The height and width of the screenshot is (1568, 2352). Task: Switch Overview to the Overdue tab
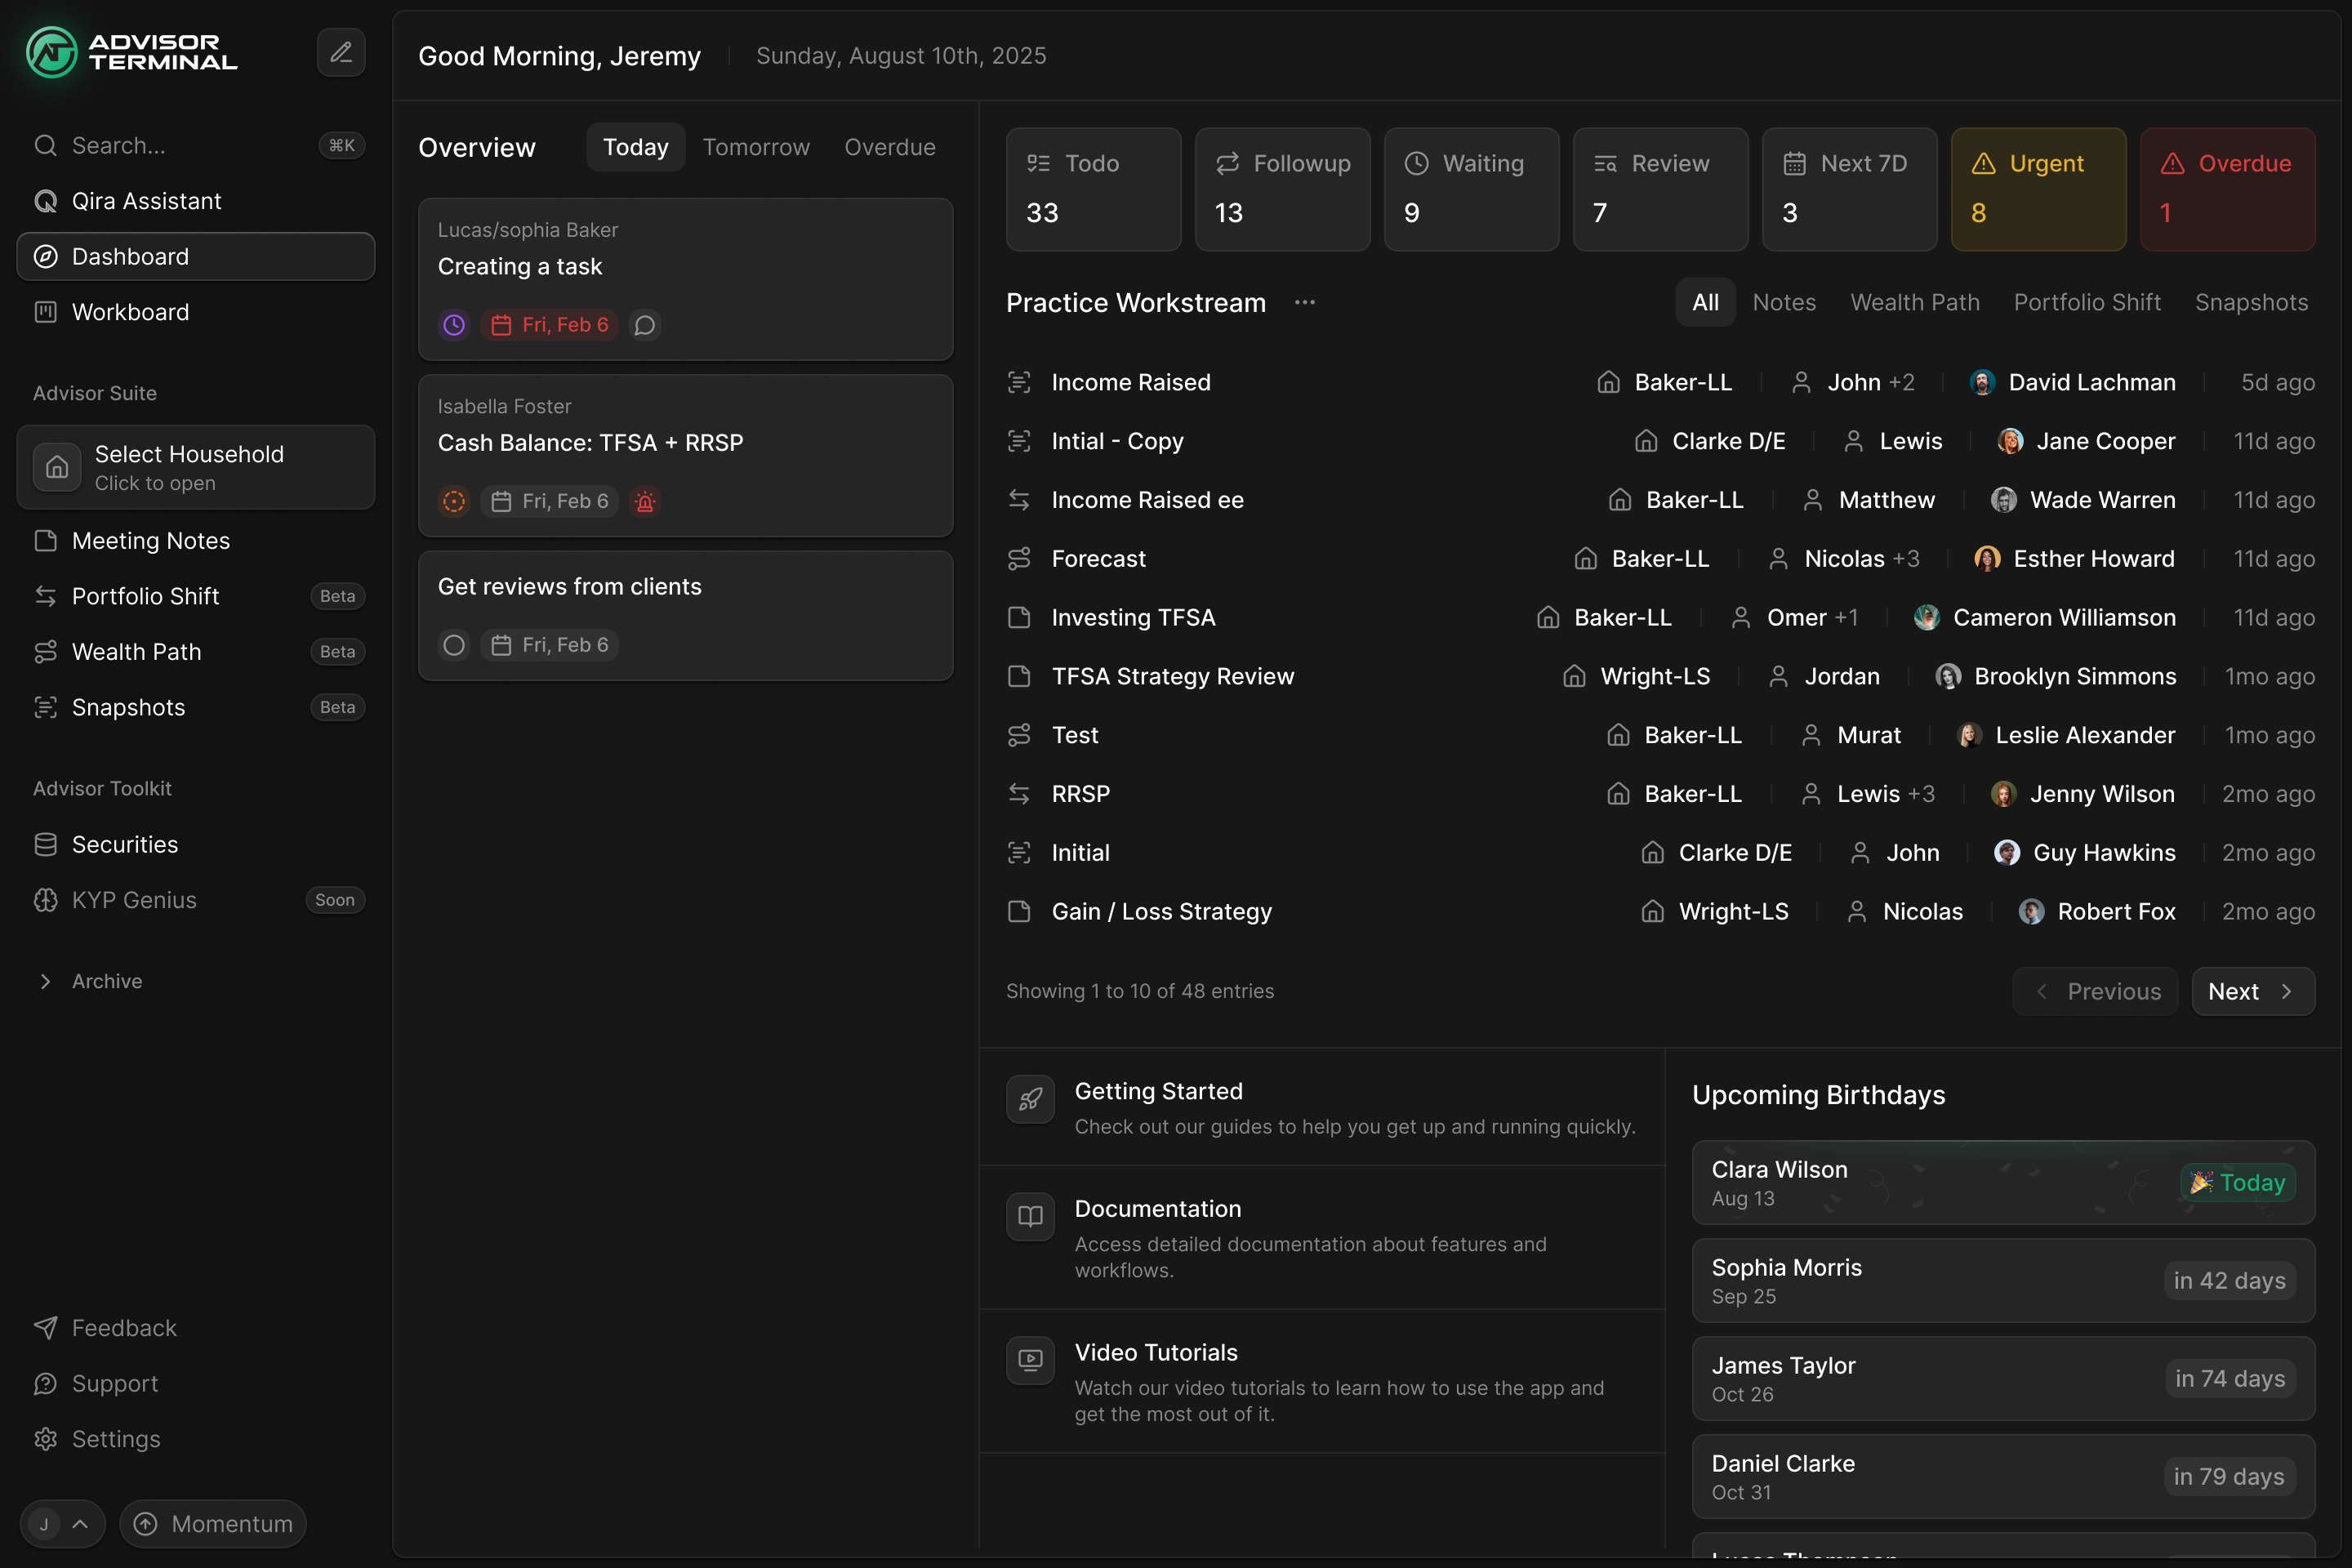tap(890, 147)
